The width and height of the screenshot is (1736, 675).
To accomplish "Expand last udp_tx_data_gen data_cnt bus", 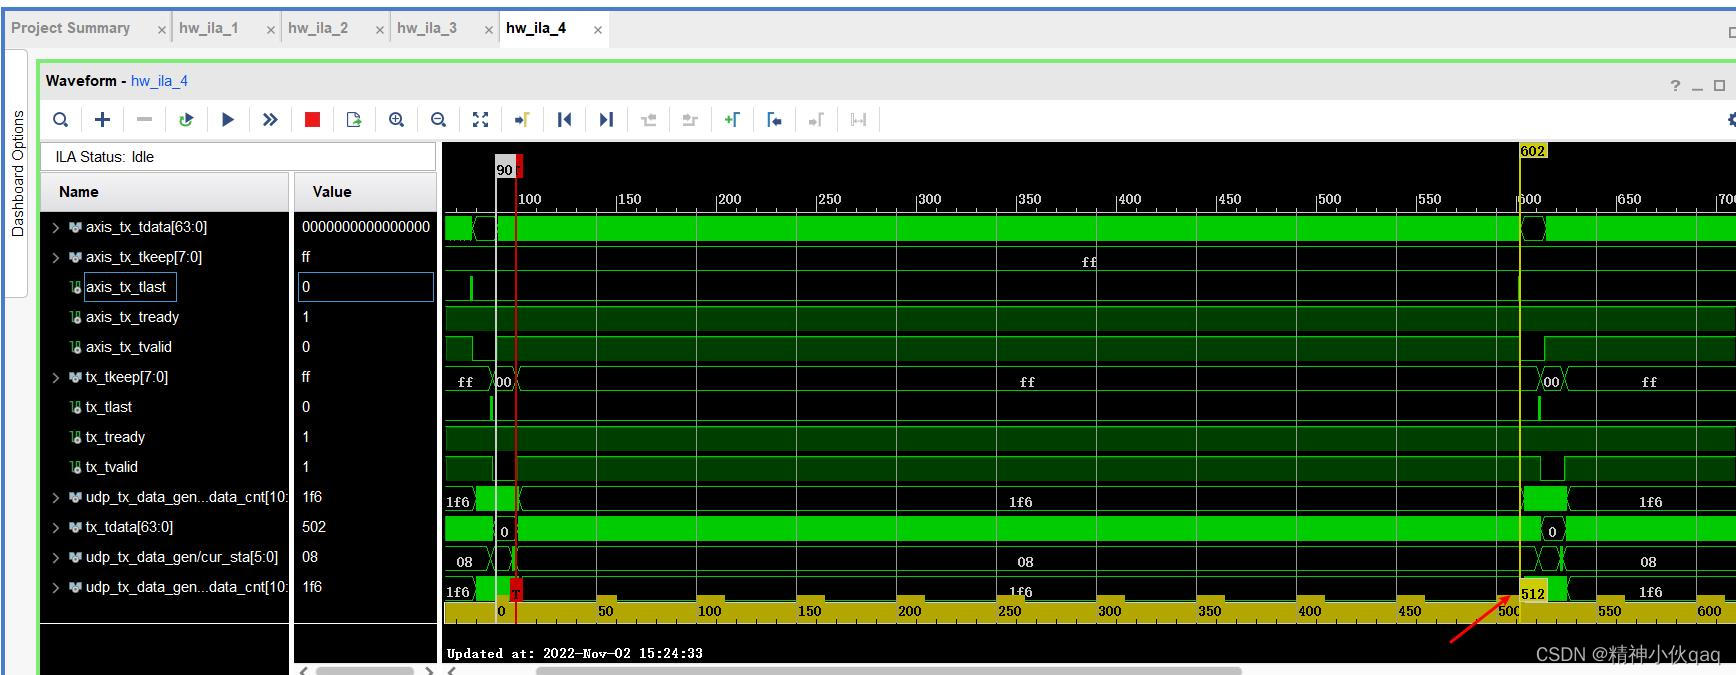I will click(x=56, y=588).
